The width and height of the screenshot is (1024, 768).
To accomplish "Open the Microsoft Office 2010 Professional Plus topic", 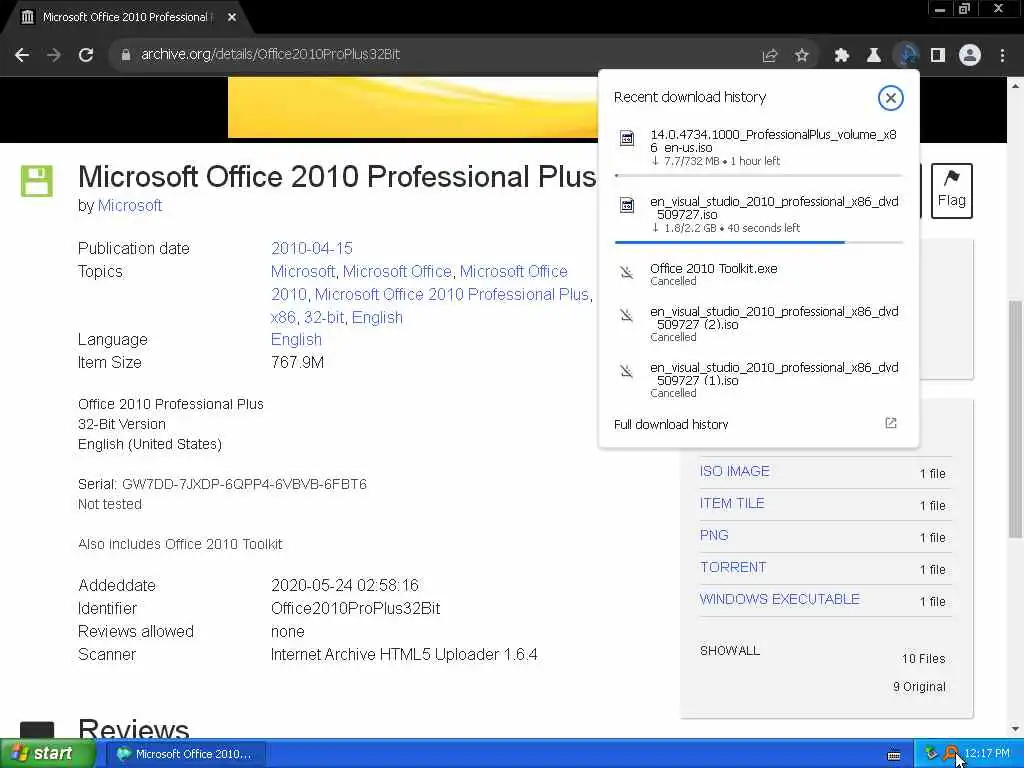I will [452, 295].
